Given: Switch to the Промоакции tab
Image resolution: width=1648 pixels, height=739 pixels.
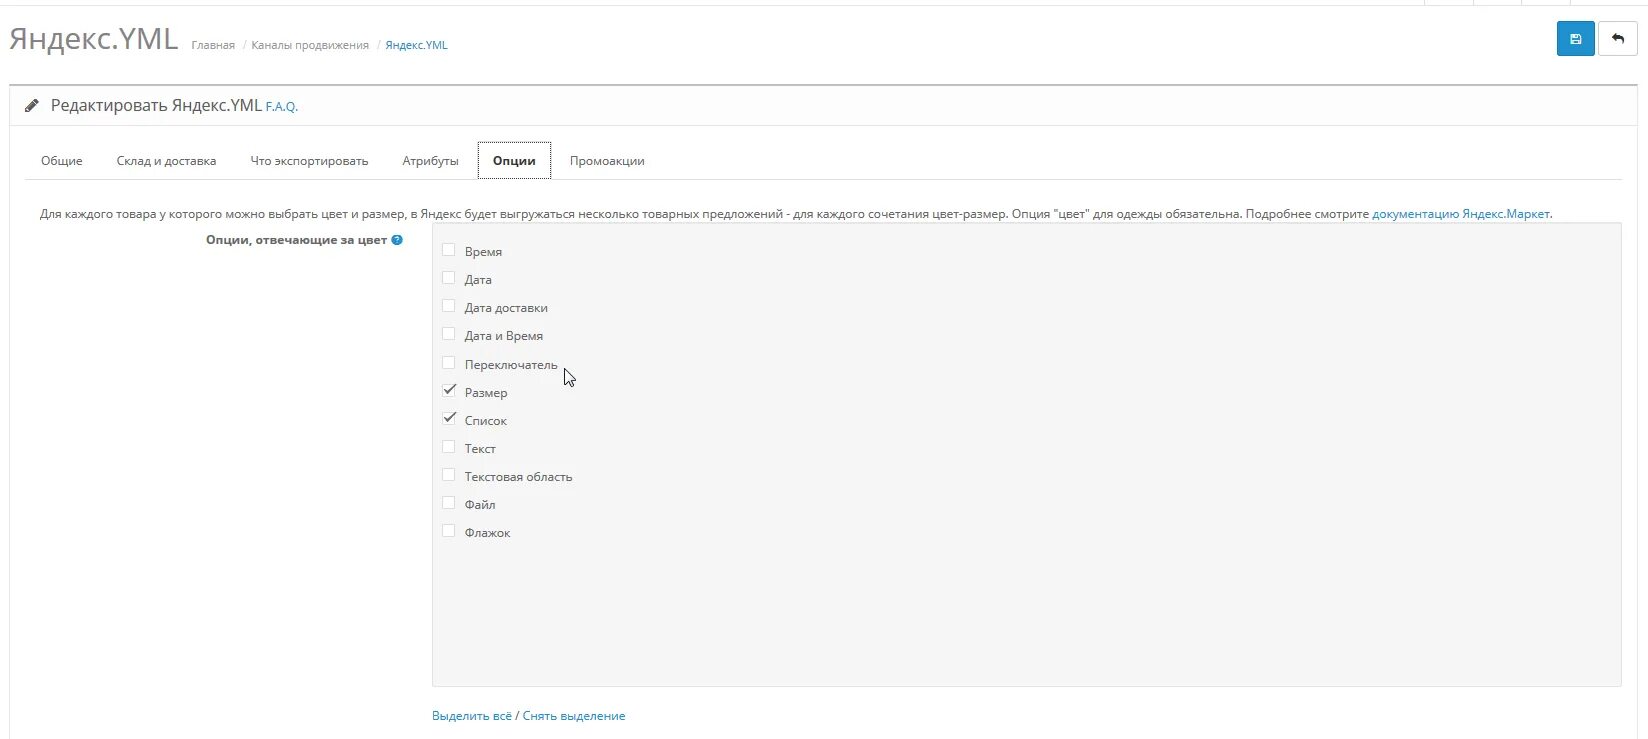Looking at the screenshot, I should coord(607,161).
